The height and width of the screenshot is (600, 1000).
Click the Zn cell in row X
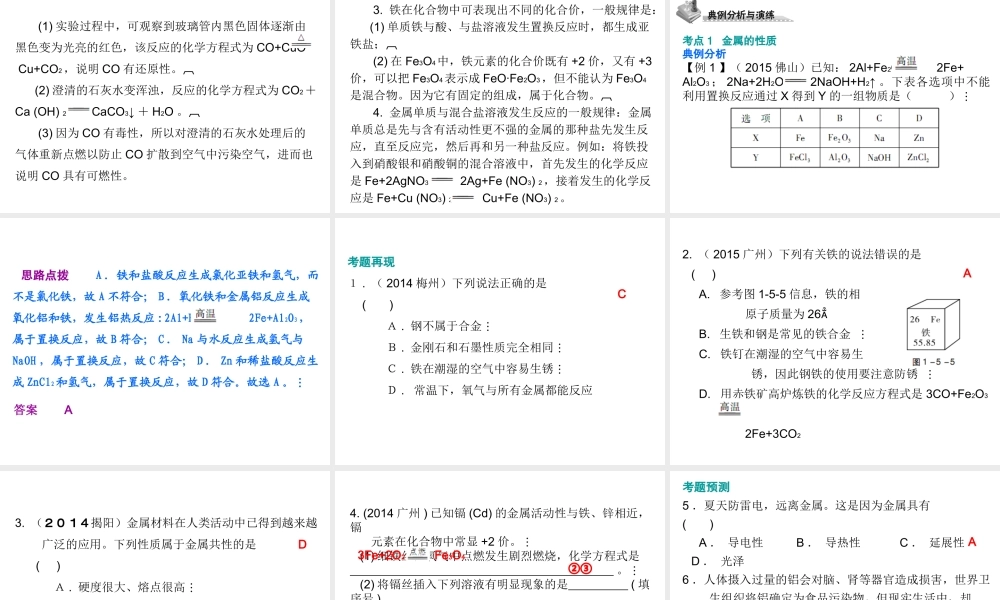tap(918, 138)
